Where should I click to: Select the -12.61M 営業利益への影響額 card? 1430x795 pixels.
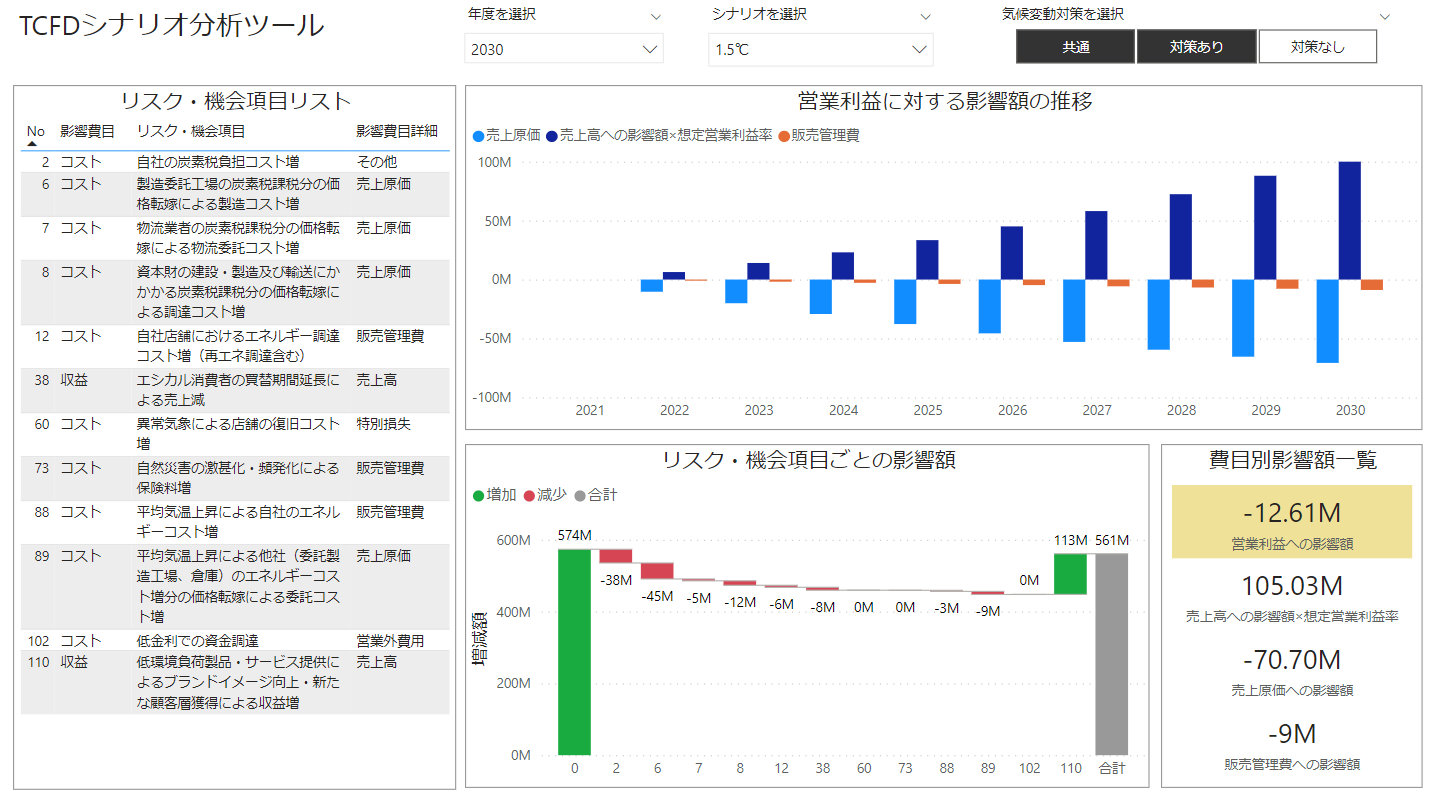[x=1291, y=522]
